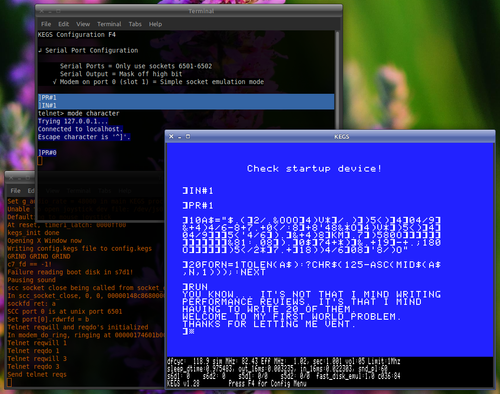Click the Terminal cursor block below ']PR#0'
The image size is (500, 394).
point(40,161)
